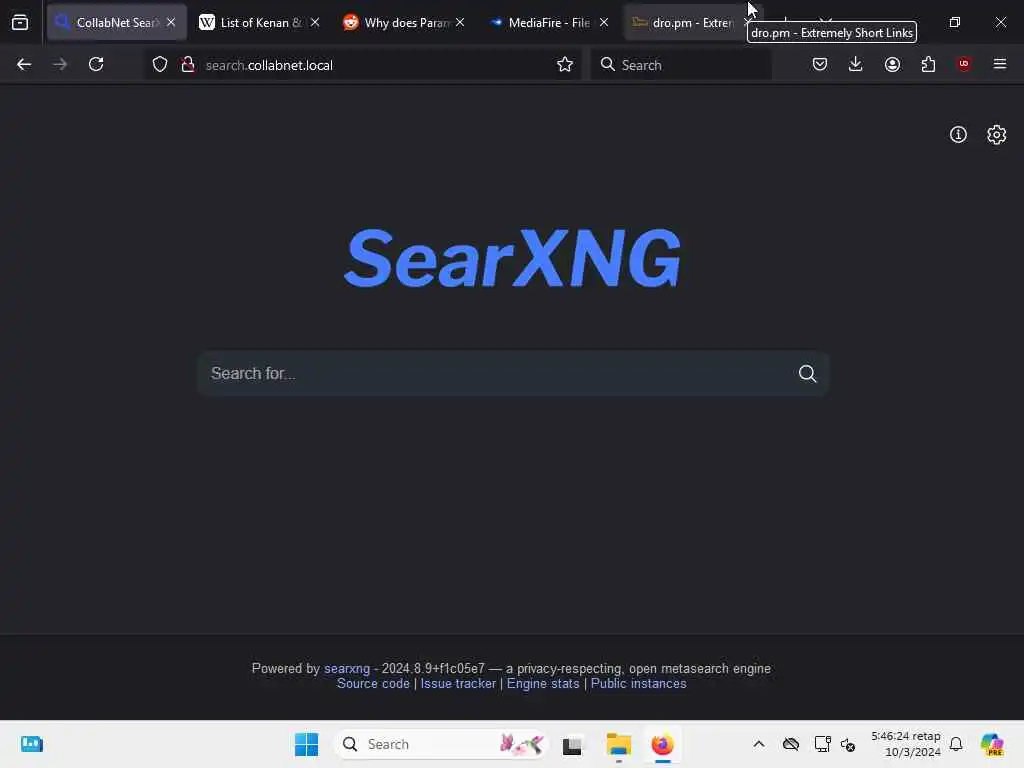Image resolution: width=1024 pixels, height=768 pixels.
Task: Show hidden tray icons chevron
Action: (x=759, y=744)
